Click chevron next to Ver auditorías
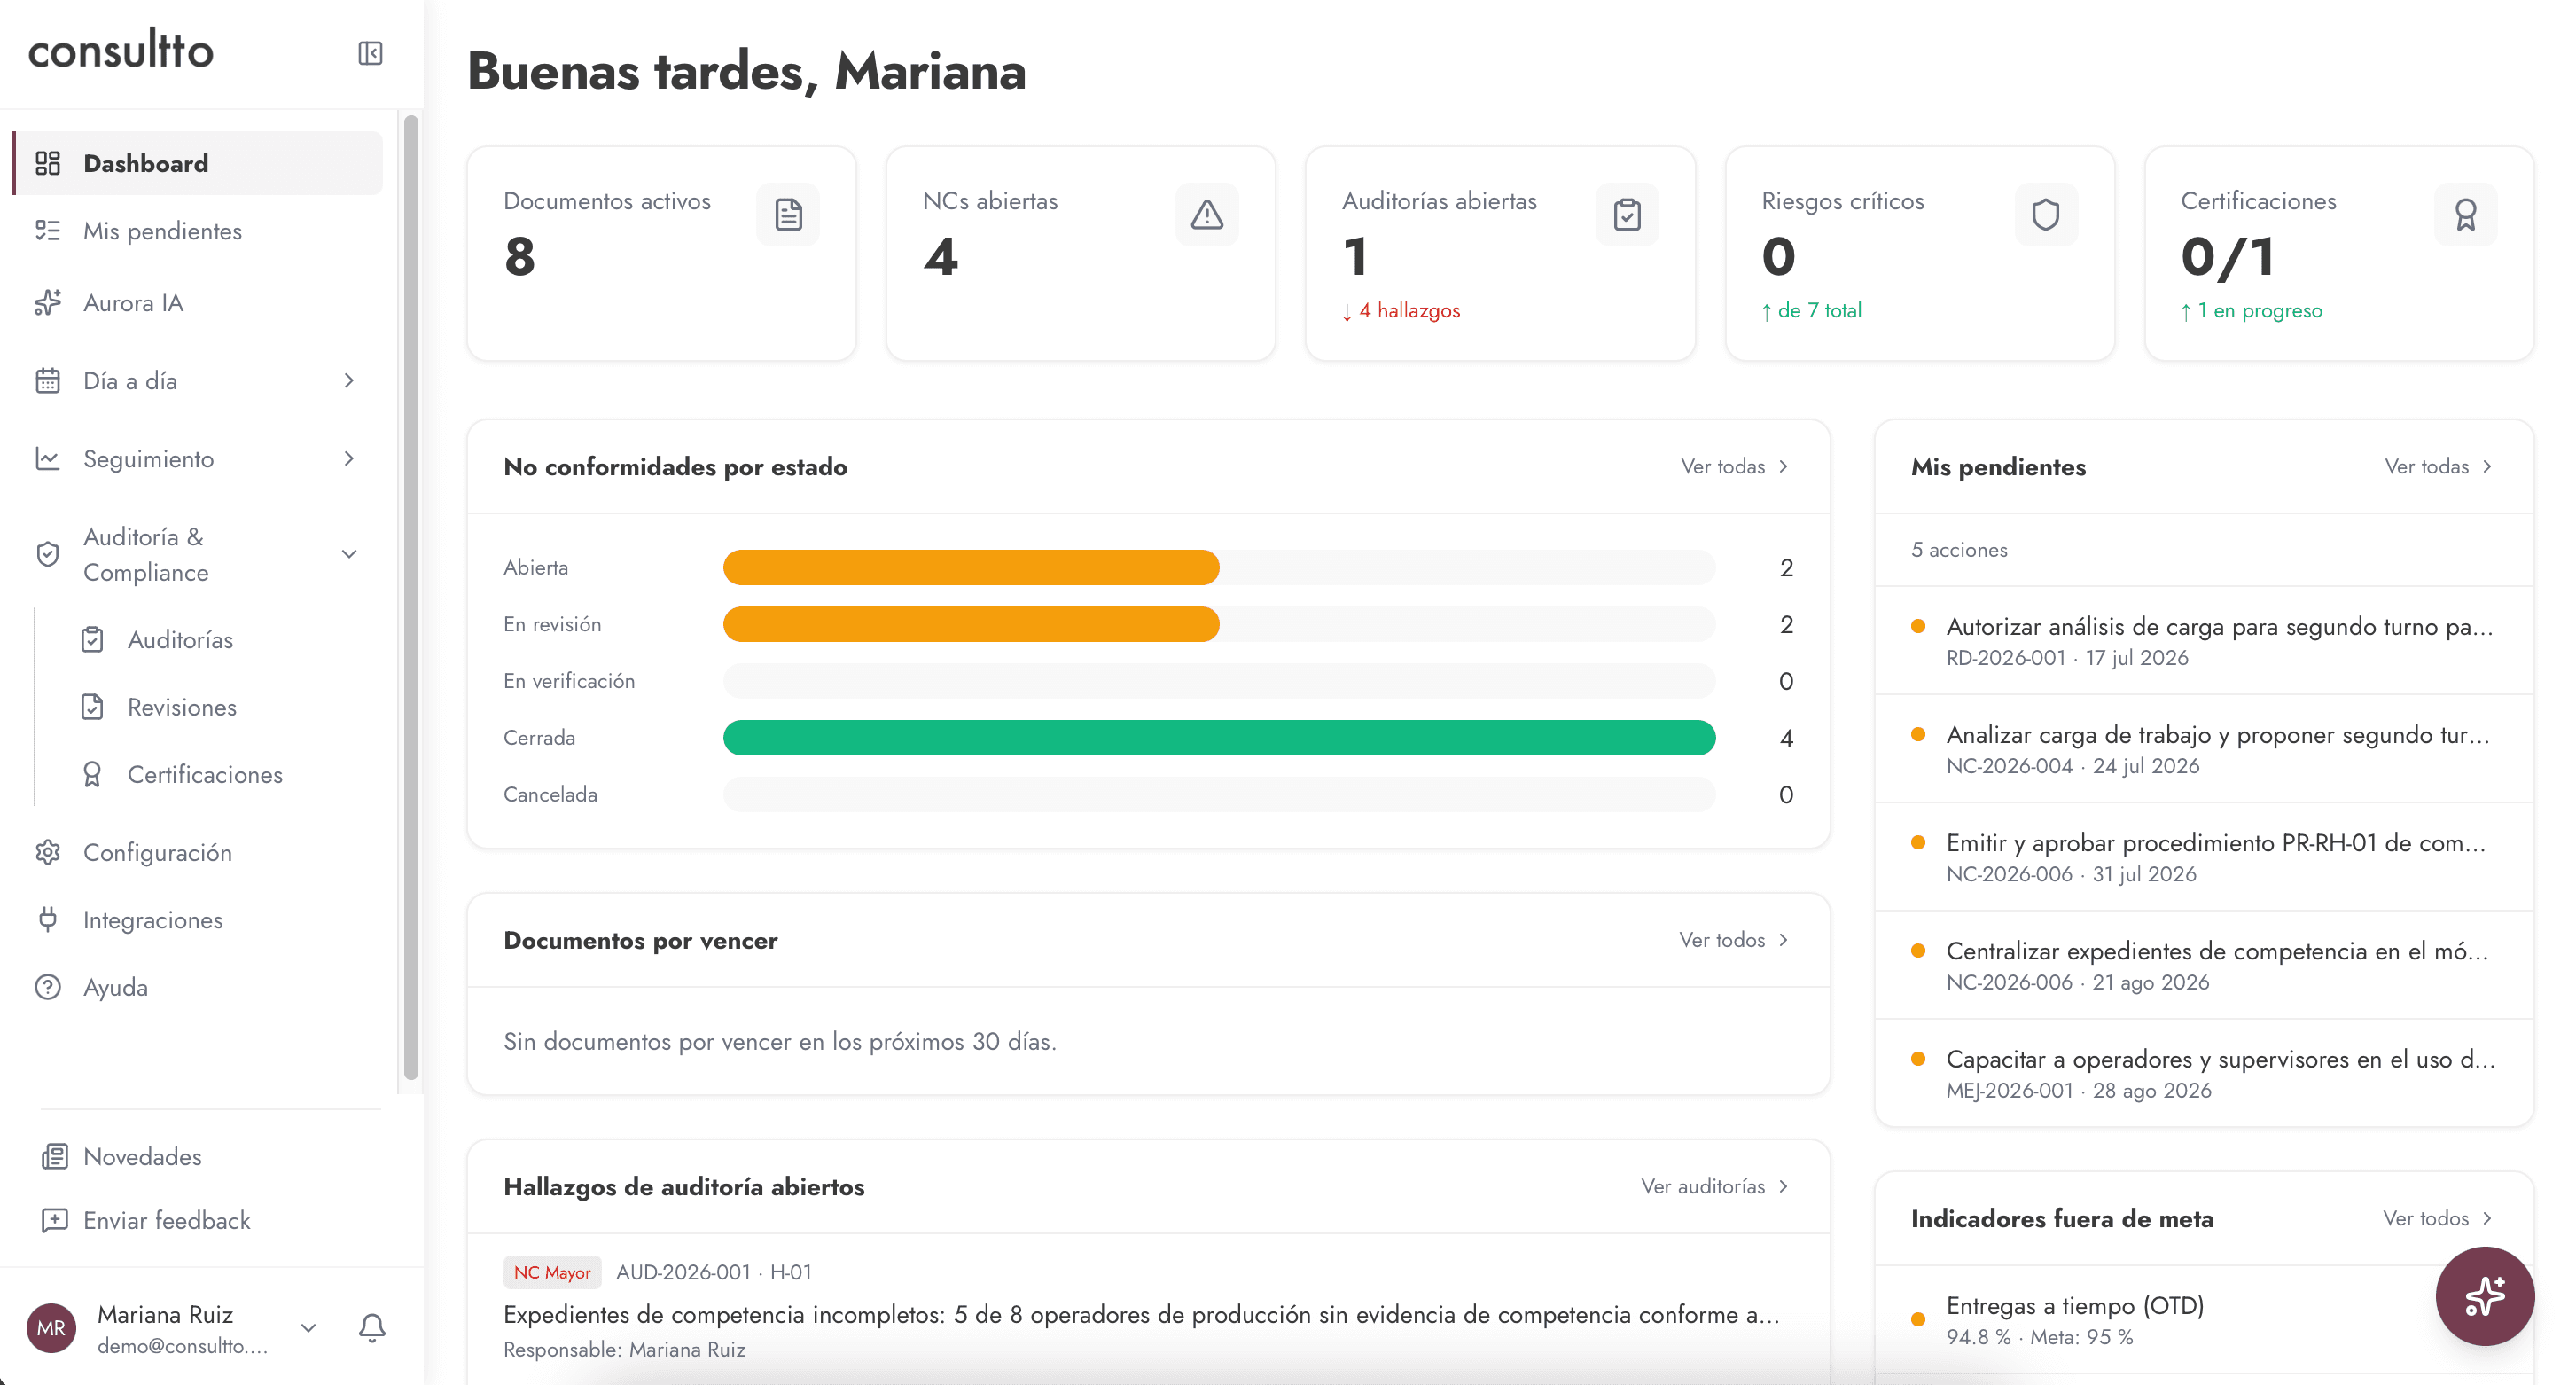This screenshot has height=1385, width=2576. [1784, 1186]
